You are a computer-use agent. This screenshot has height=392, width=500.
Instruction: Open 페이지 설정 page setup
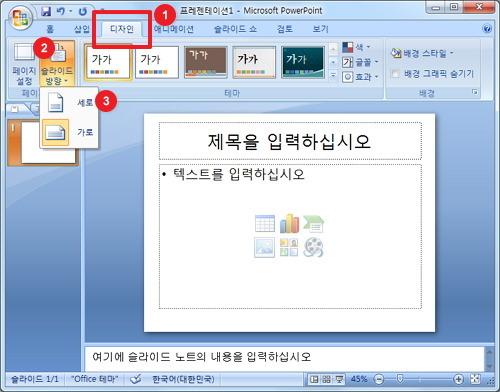(24, 64)
